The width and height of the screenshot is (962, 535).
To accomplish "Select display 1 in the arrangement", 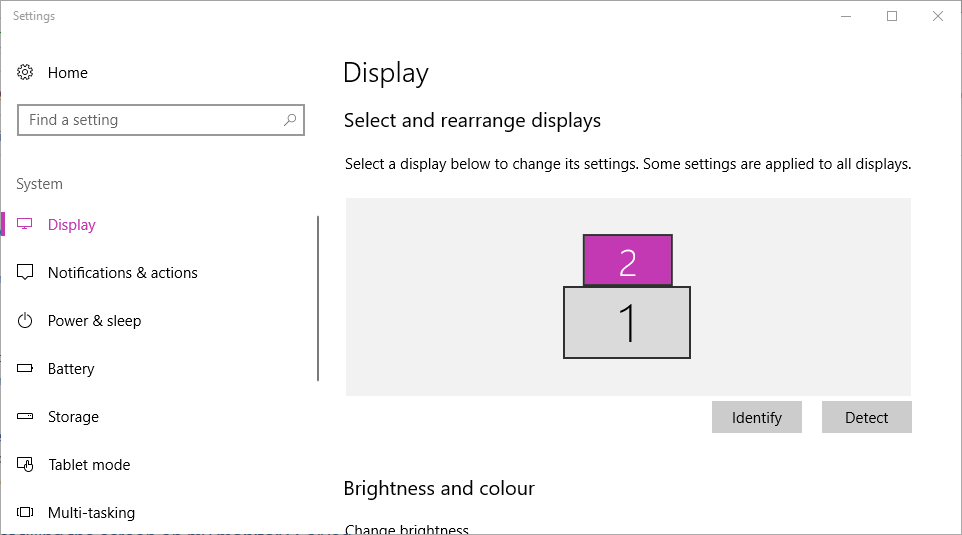I will click(x=627, y=323).
